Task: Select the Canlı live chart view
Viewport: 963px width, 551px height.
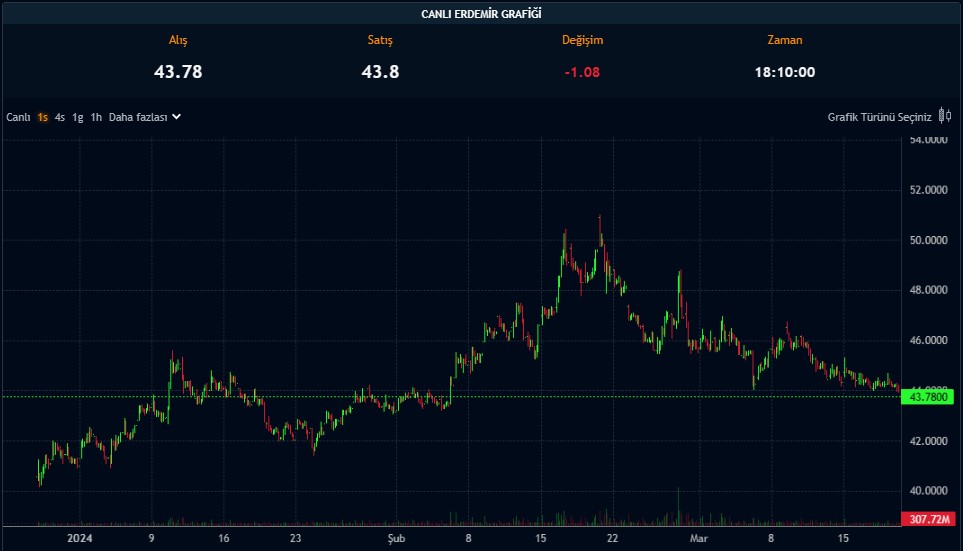Action: (x=18, y=117)
